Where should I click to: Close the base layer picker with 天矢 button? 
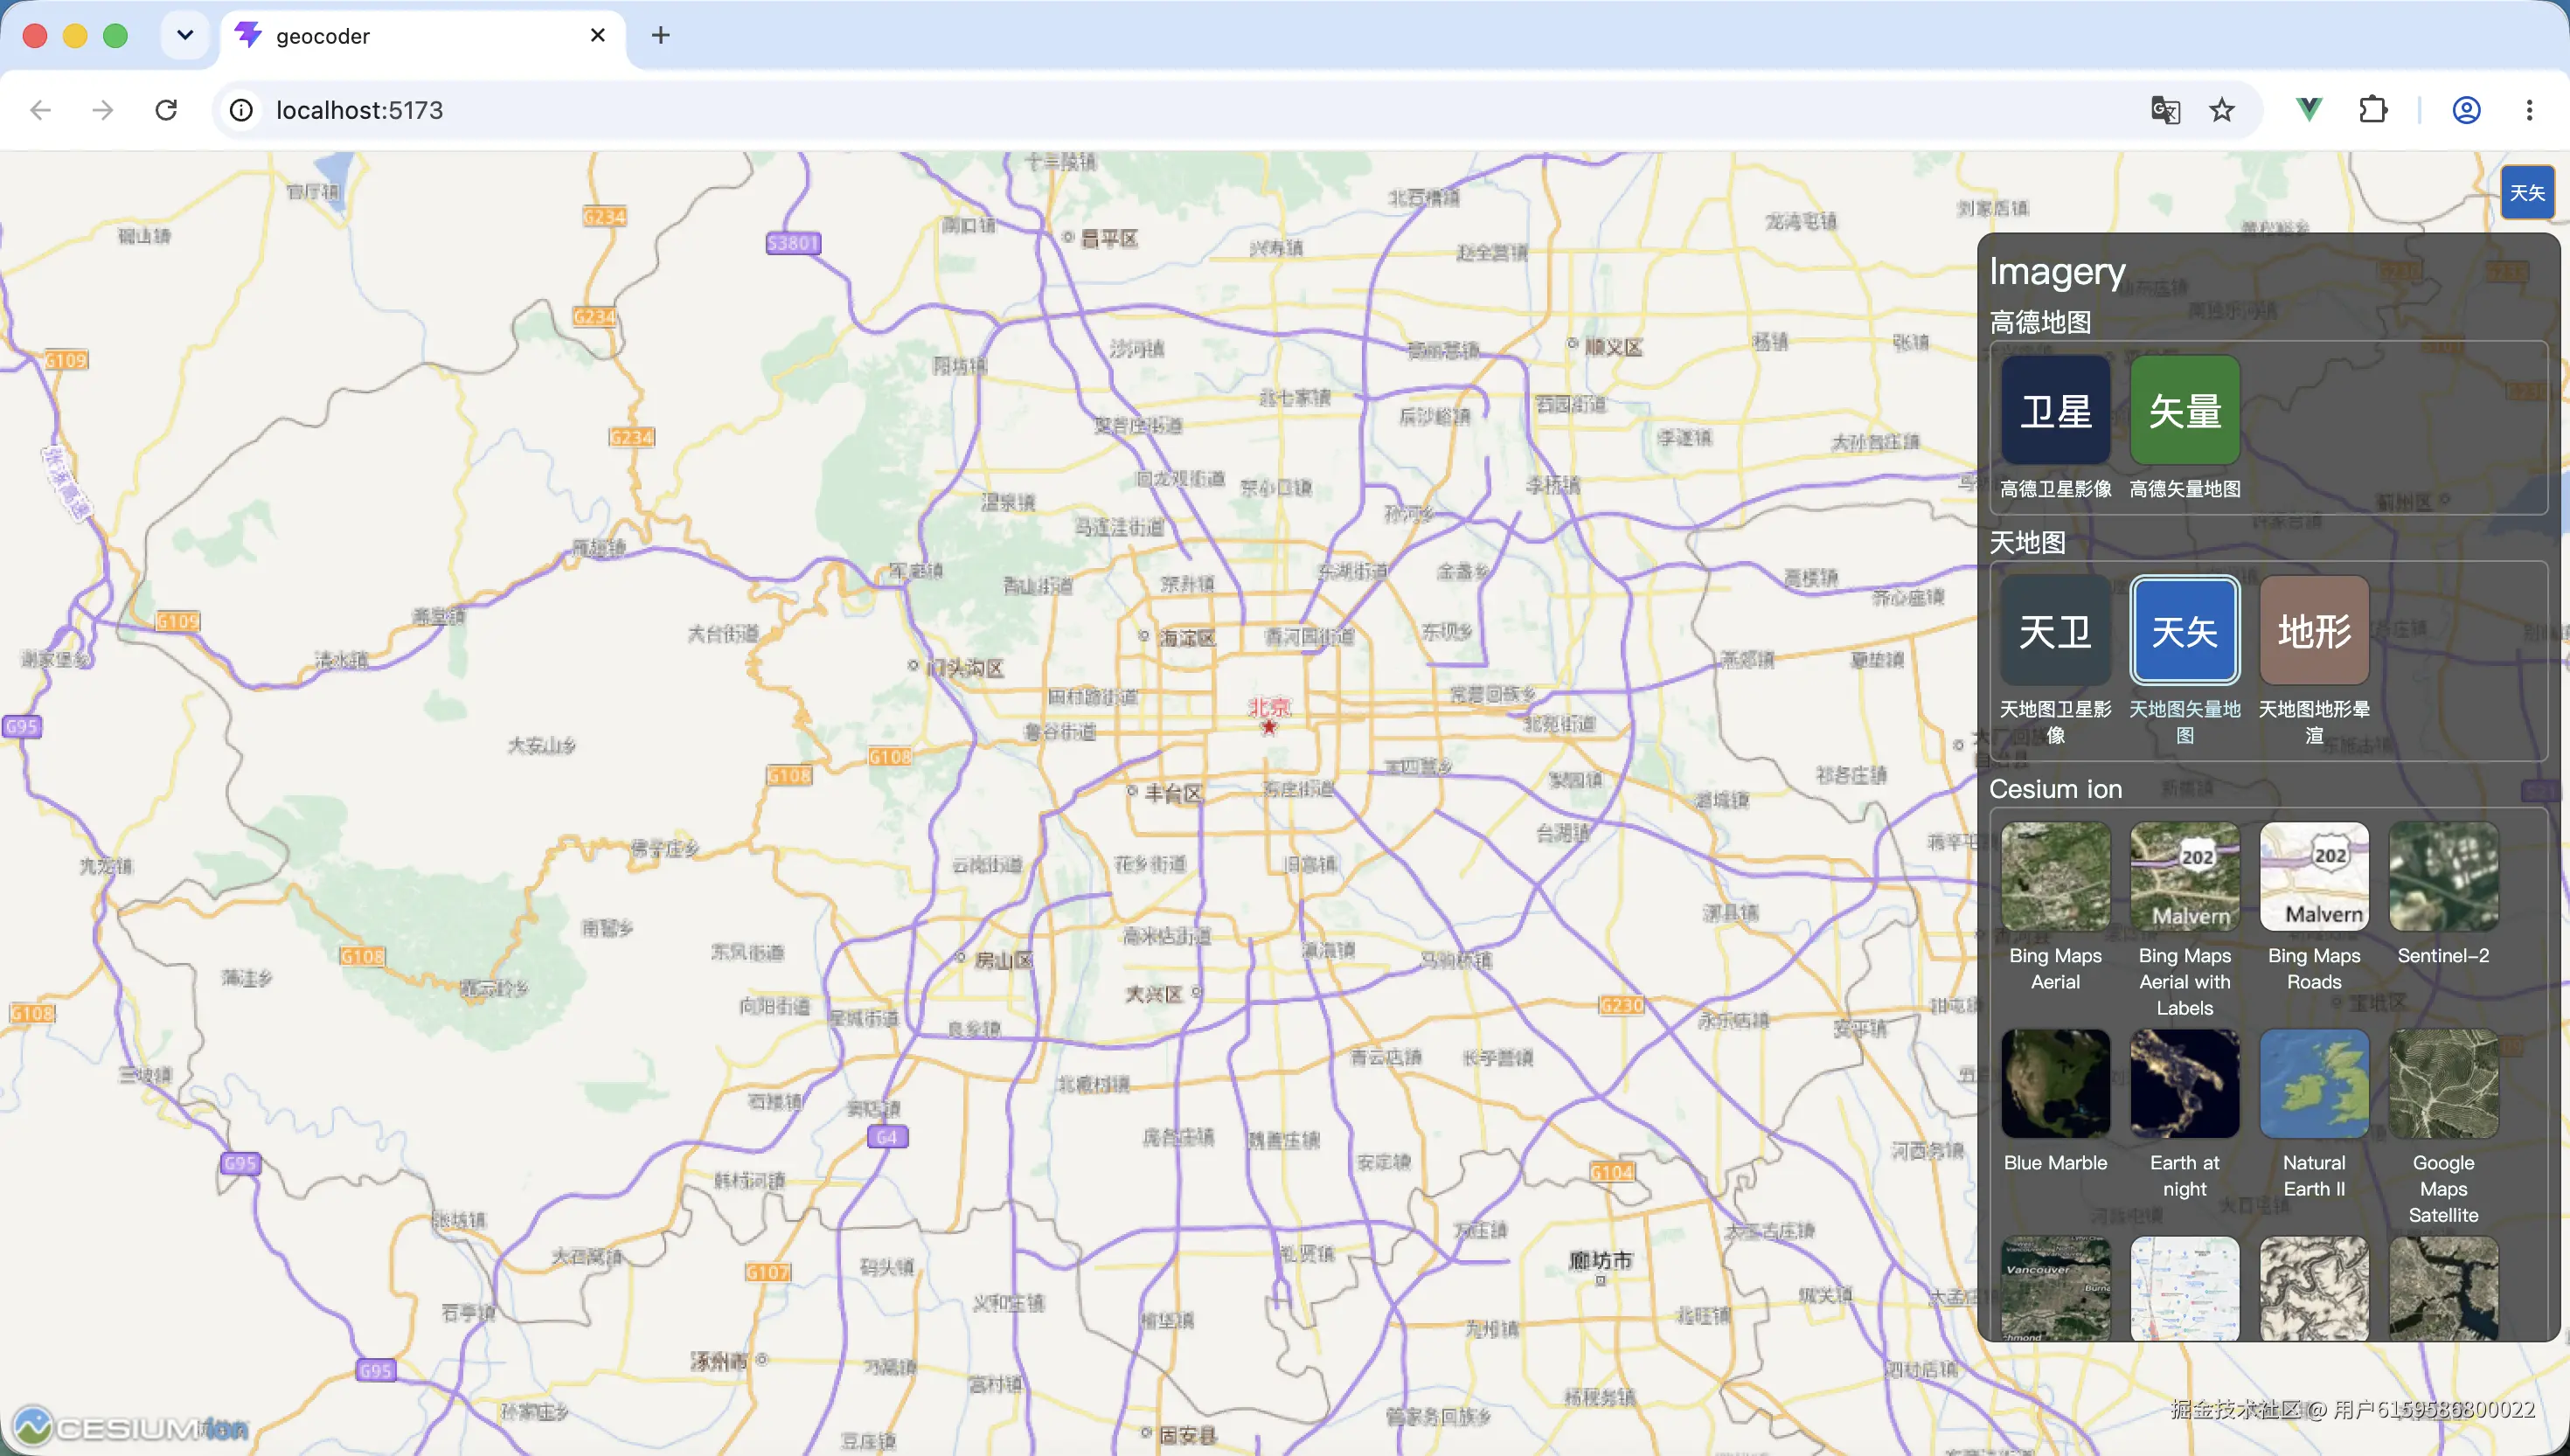(2527, 192)
